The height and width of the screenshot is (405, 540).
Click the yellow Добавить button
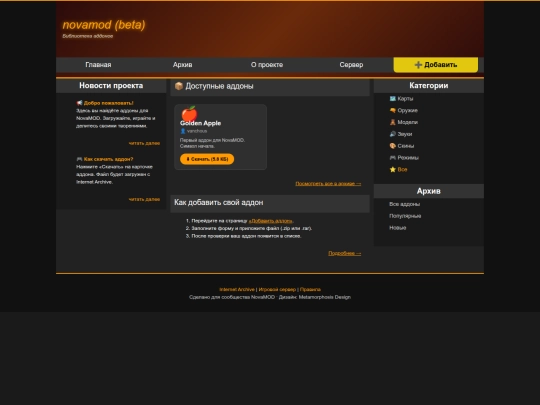(436, 65)
